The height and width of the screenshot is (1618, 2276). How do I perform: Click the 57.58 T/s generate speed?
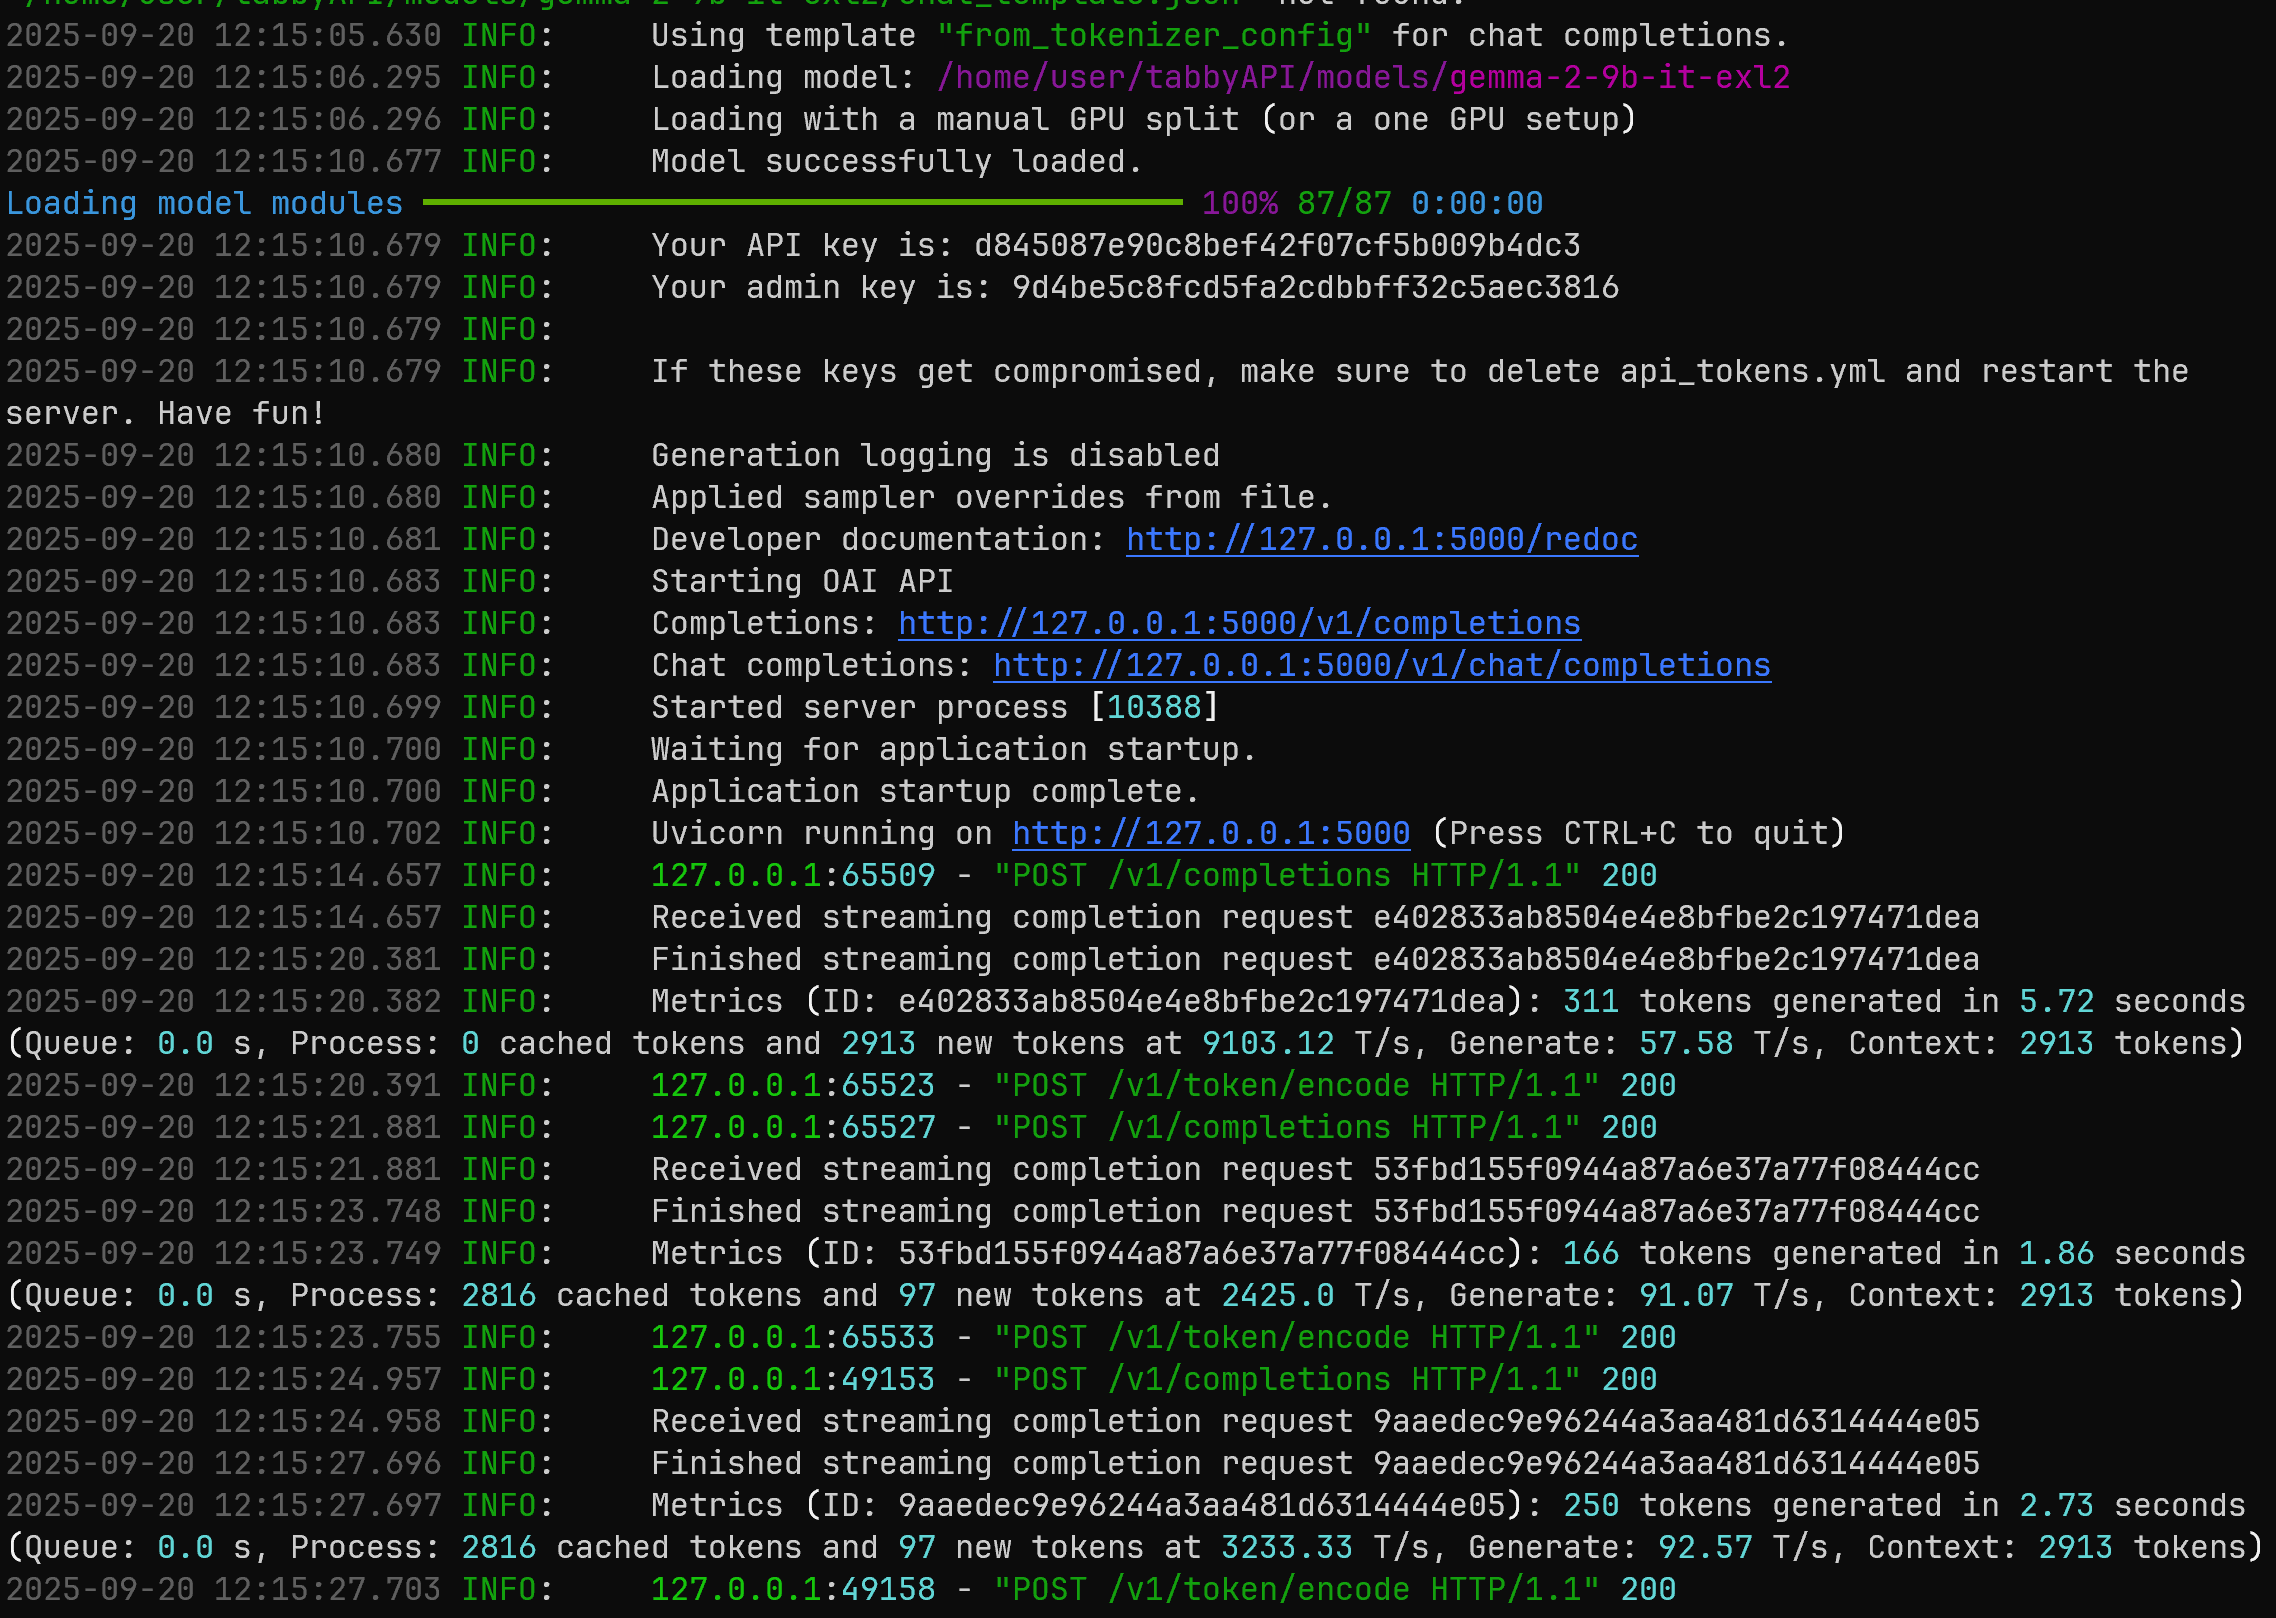point(1685,1044)
